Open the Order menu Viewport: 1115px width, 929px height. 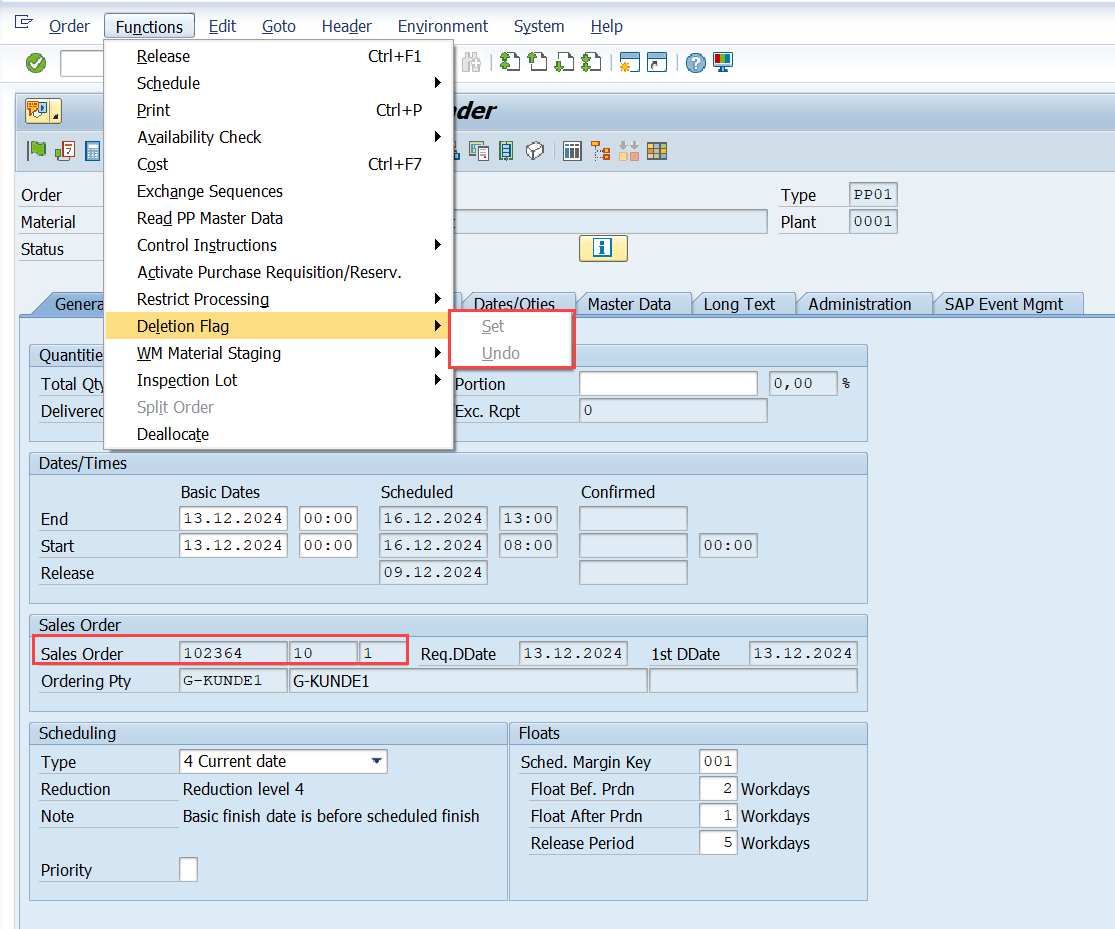coord(69,26)
